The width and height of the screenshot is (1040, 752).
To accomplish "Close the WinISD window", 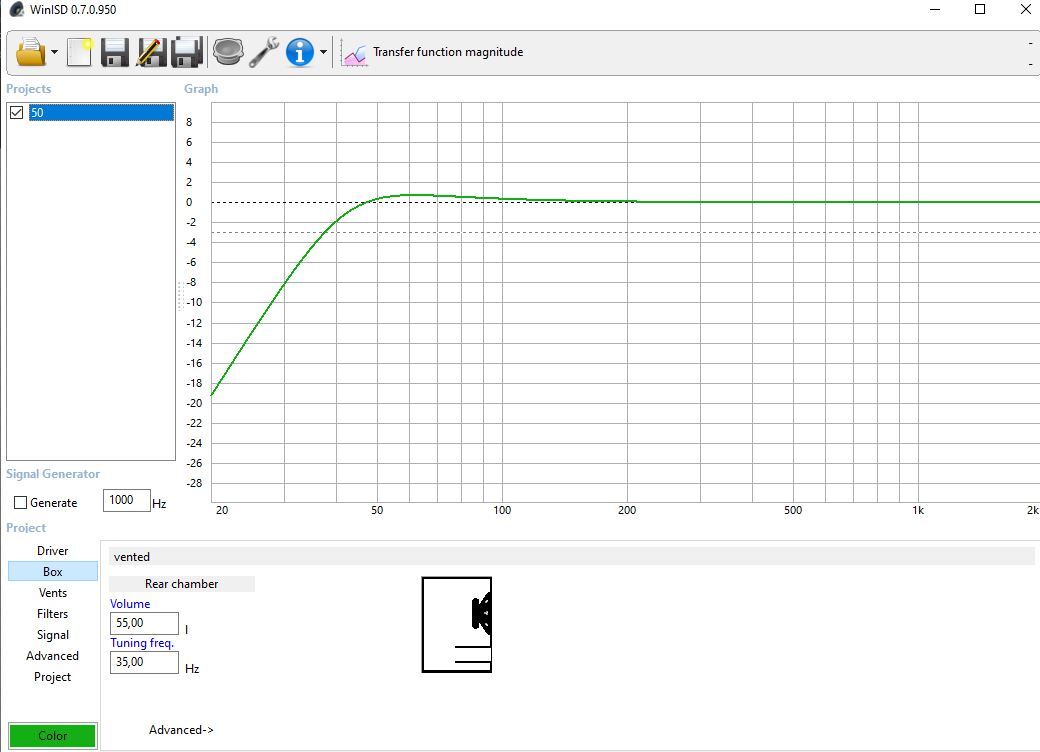I will point(1025,10).
